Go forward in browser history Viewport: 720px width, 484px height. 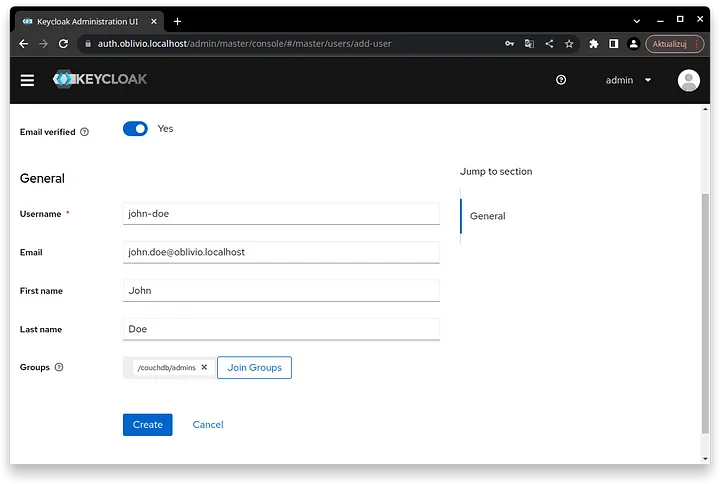44,44
